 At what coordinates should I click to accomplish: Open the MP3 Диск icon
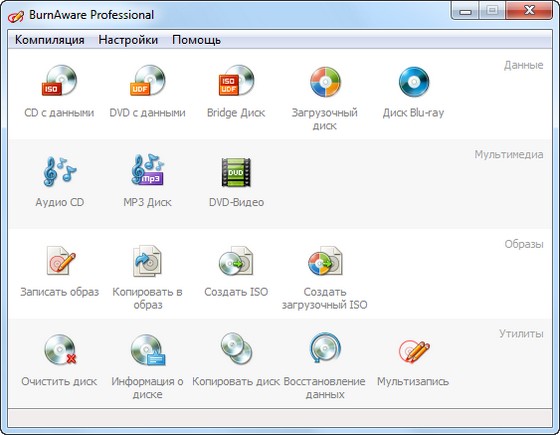point(148,170)
